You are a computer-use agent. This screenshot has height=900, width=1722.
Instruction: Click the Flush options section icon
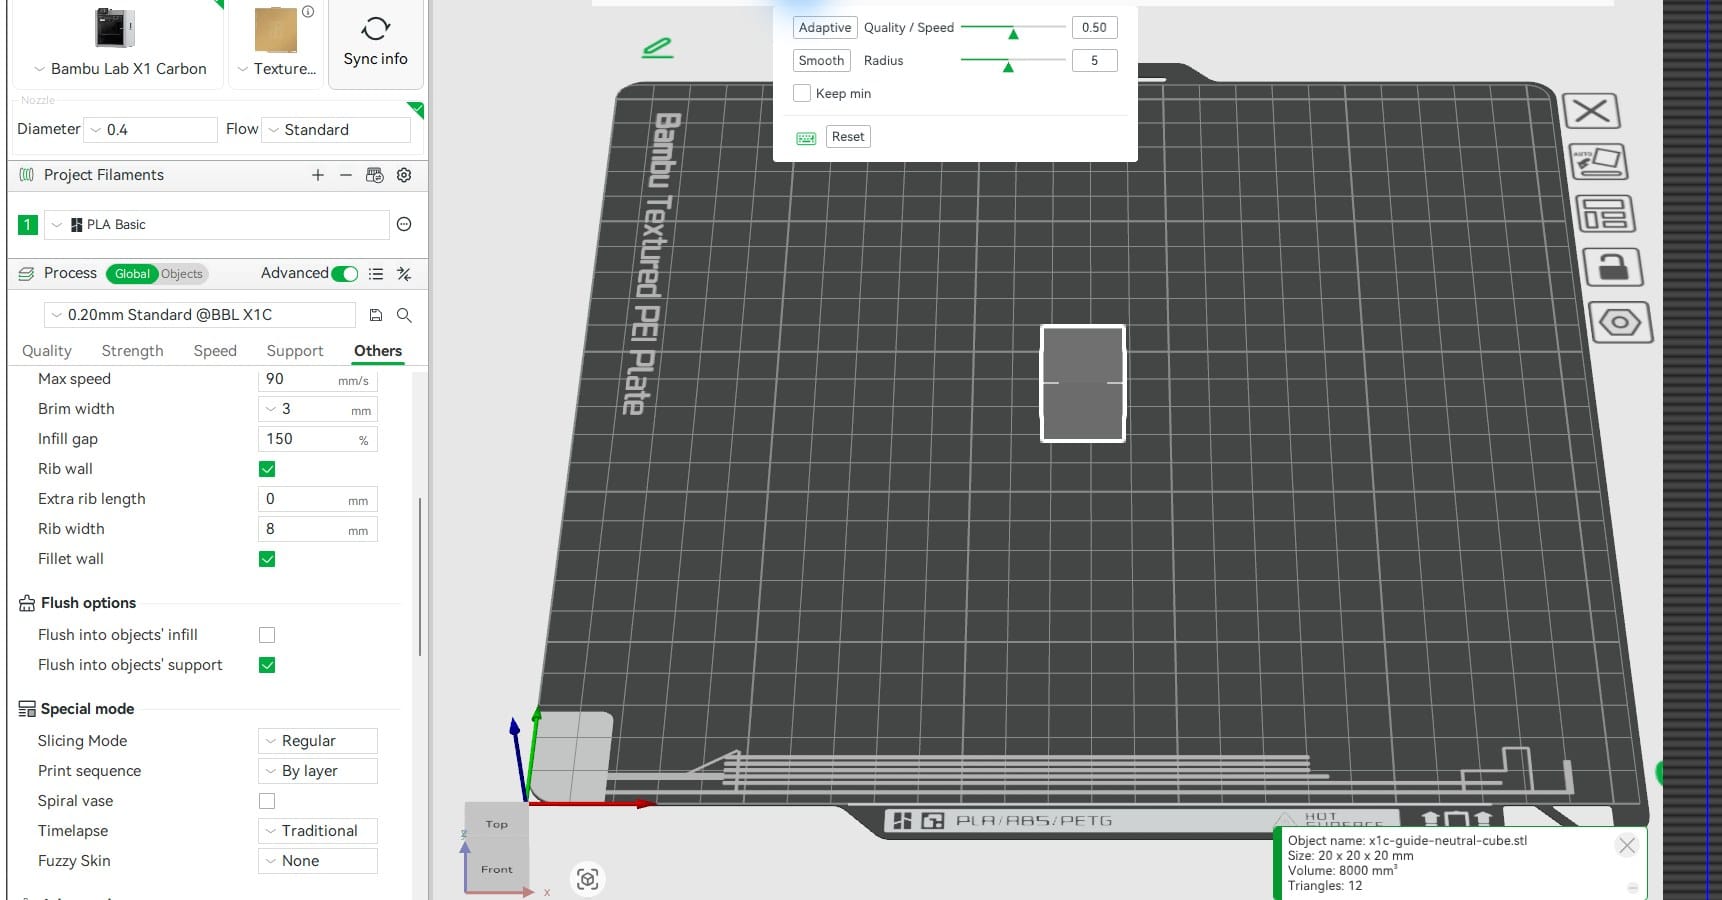pyautogui.click(x=27, y=603)
